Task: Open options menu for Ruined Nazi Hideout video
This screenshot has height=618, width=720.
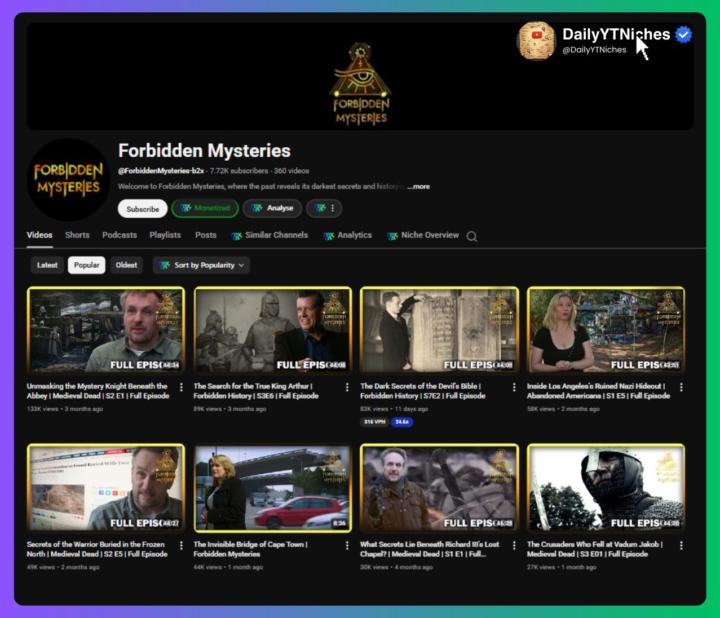Action: [x=681, y=387]
